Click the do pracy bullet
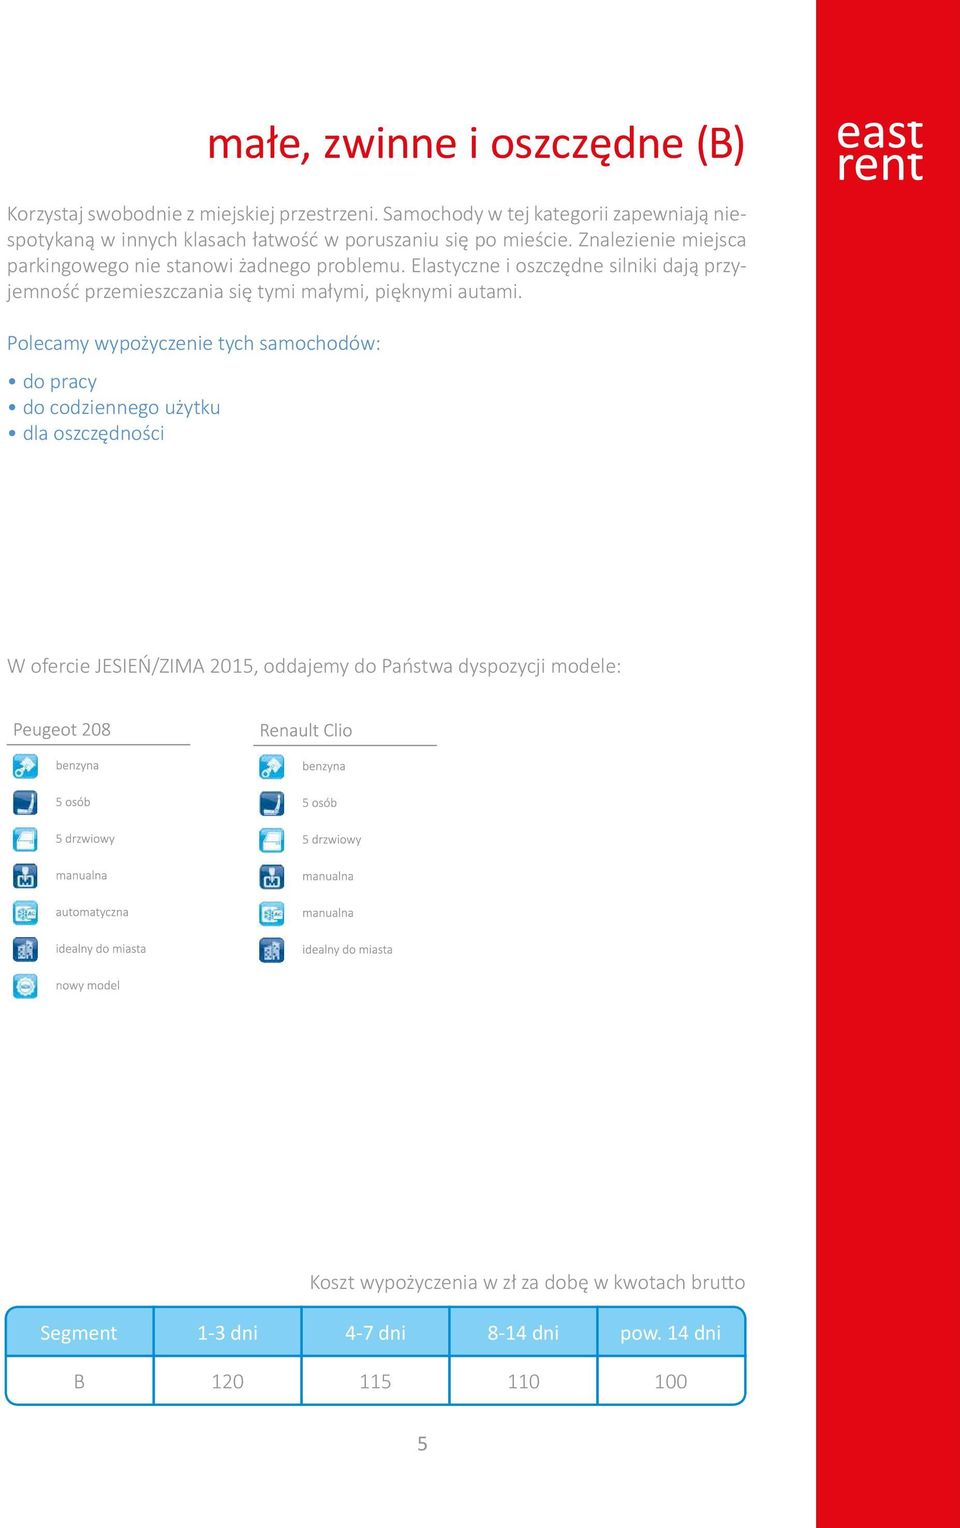The height and width of the screenshot is (1528, 960). (52, 382)
